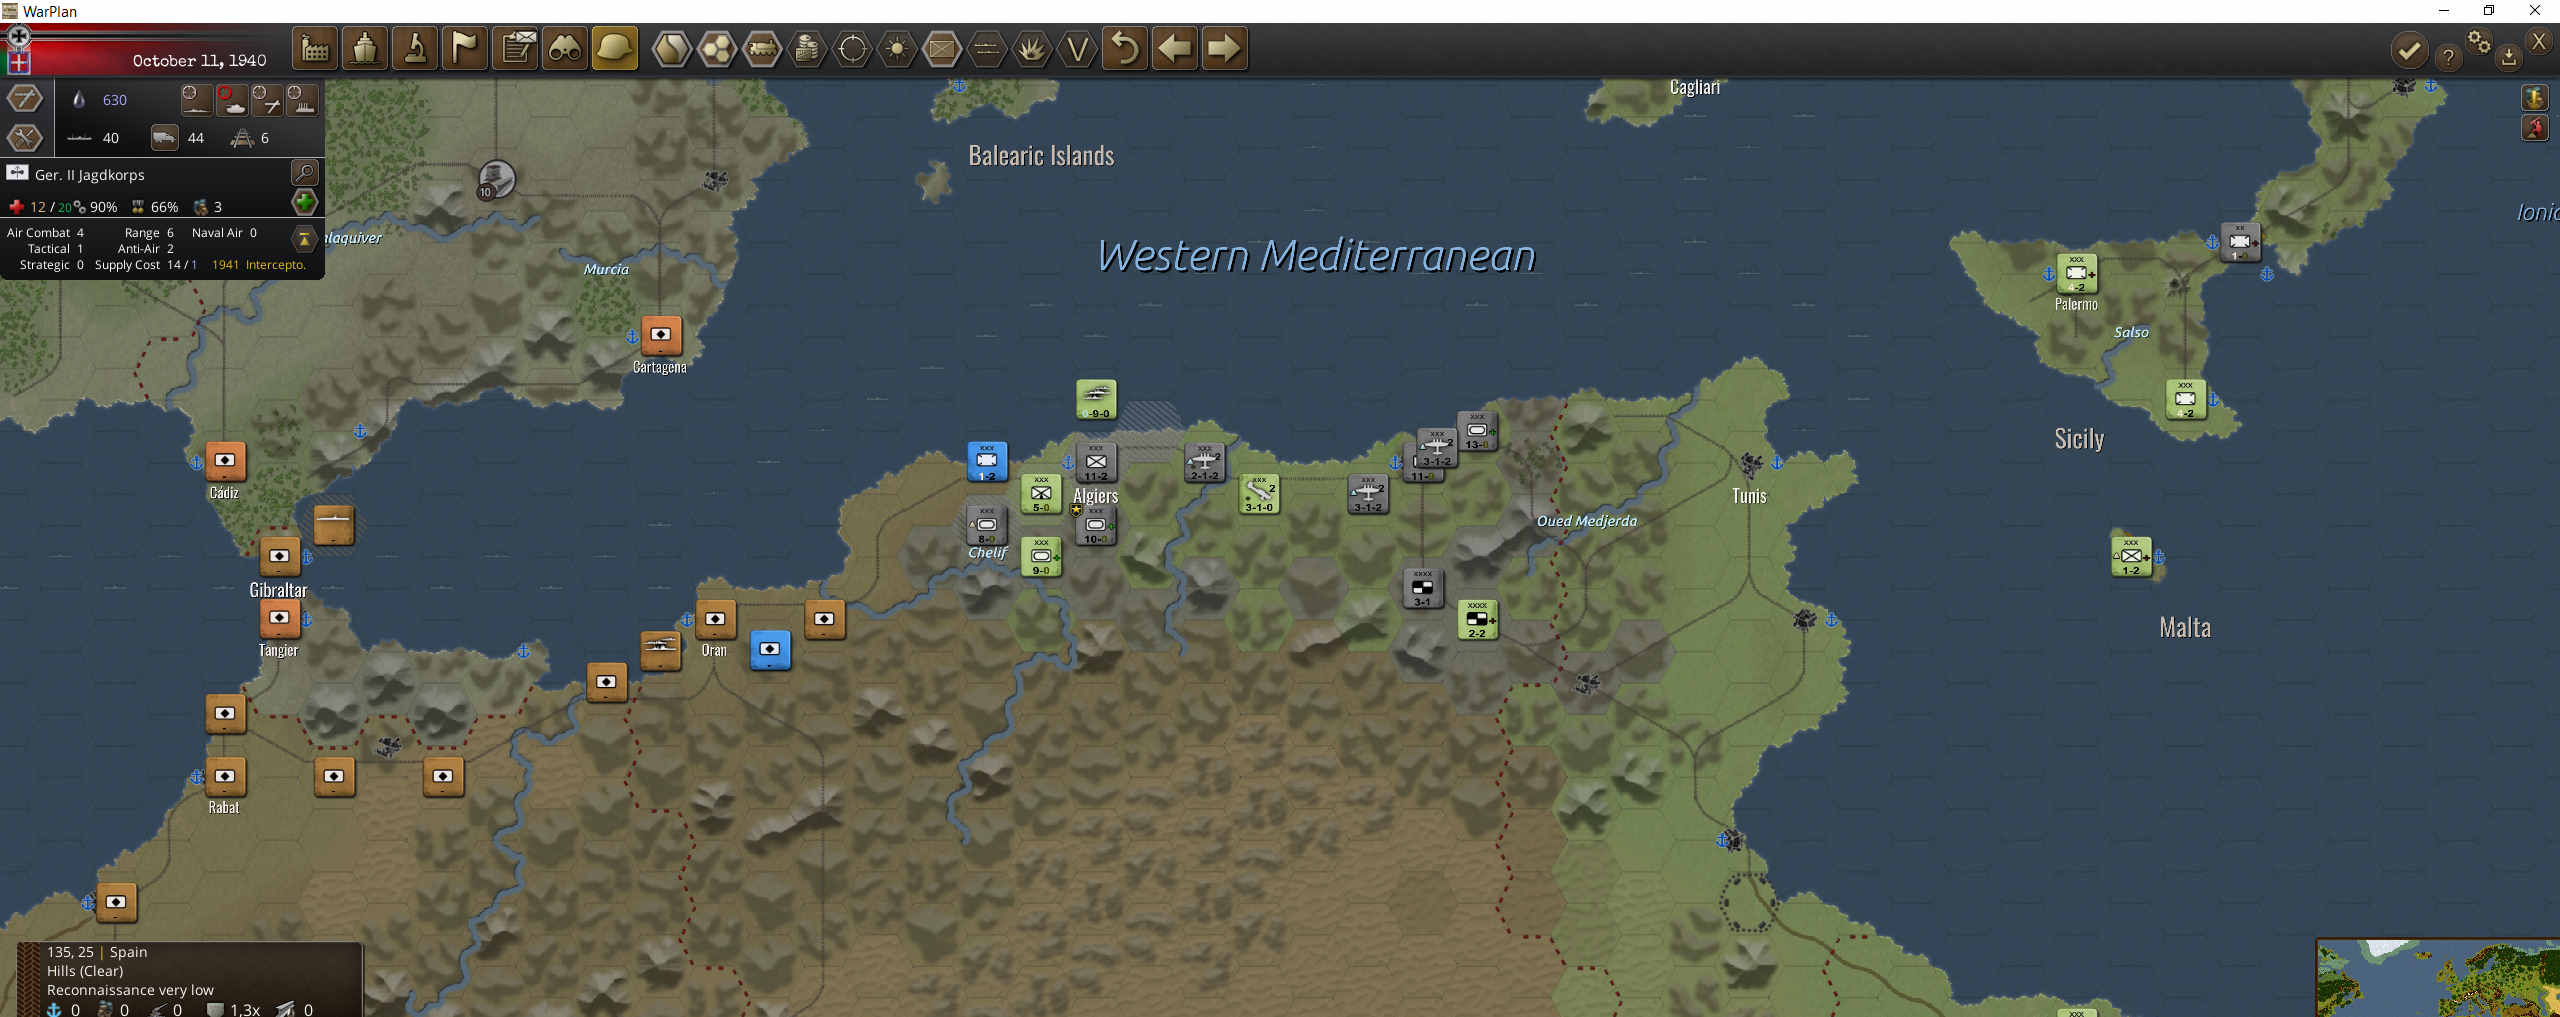This screenshot has width=2560, height=1017.
Task: Open the binoculars intelligence view
Action: [x=565, y=48]
